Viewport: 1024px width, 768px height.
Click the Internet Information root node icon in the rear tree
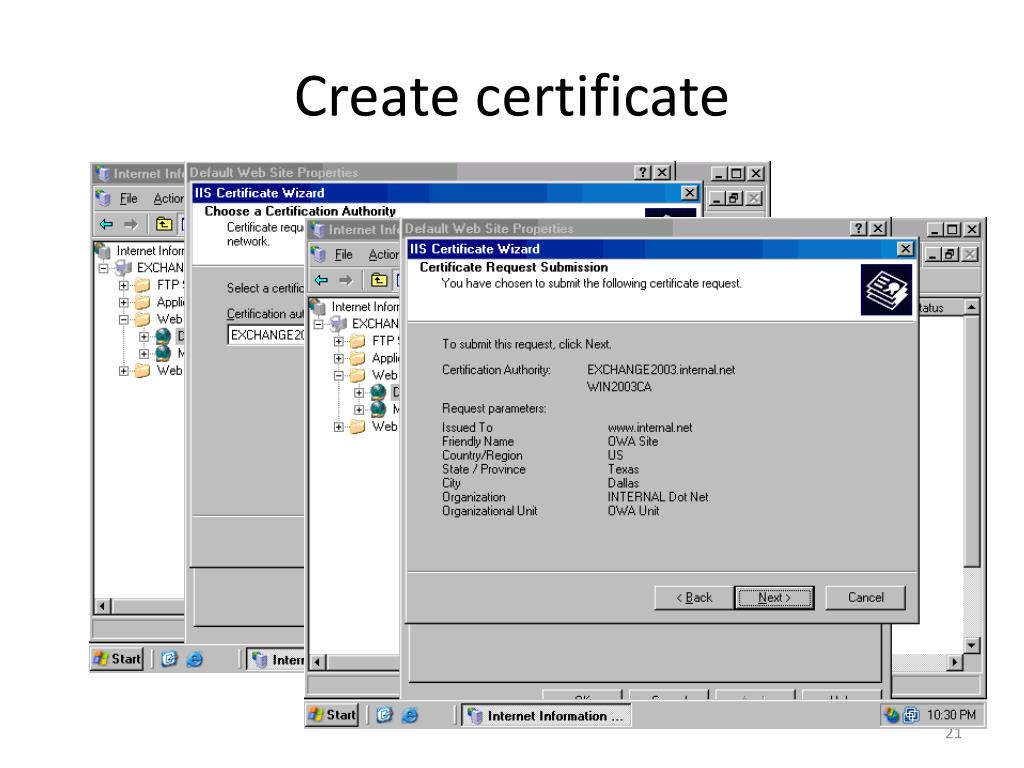point(103,250)
